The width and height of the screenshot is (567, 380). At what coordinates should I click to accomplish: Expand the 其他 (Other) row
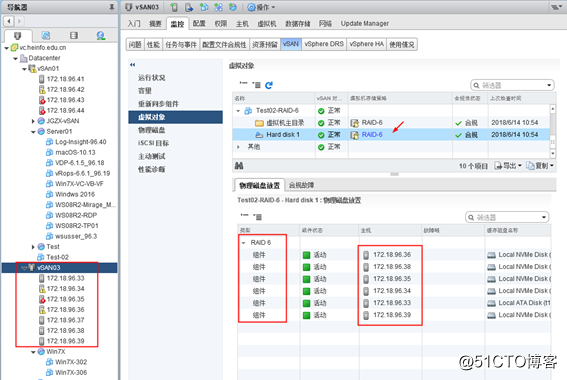[x=238, y=147]
